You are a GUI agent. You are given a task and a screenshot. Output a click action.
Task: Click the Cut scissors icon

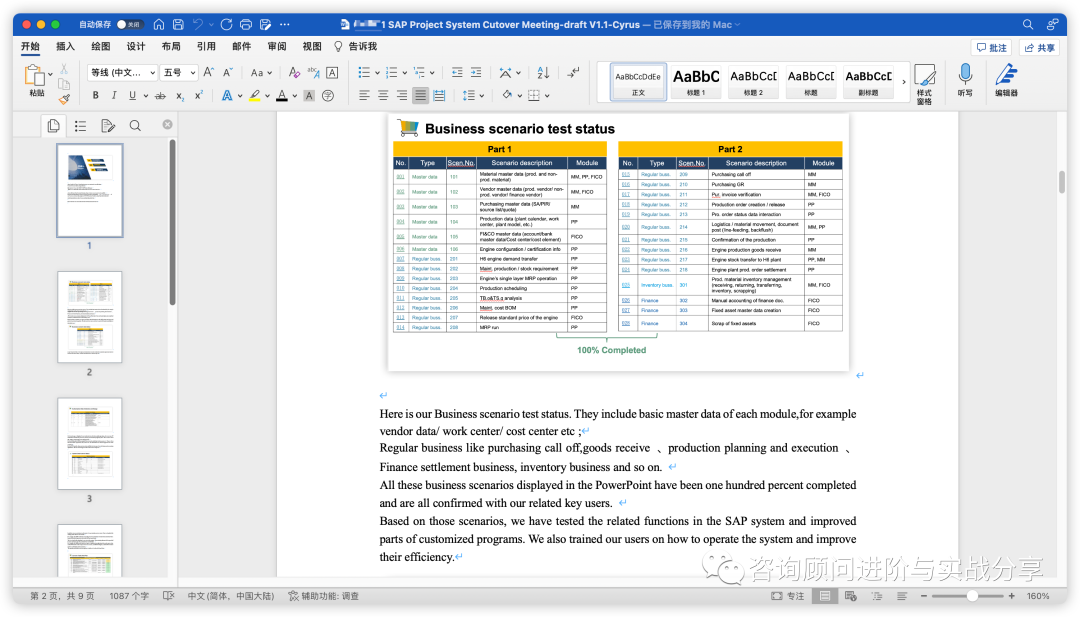pyautogui.click(x=64, y=69)
